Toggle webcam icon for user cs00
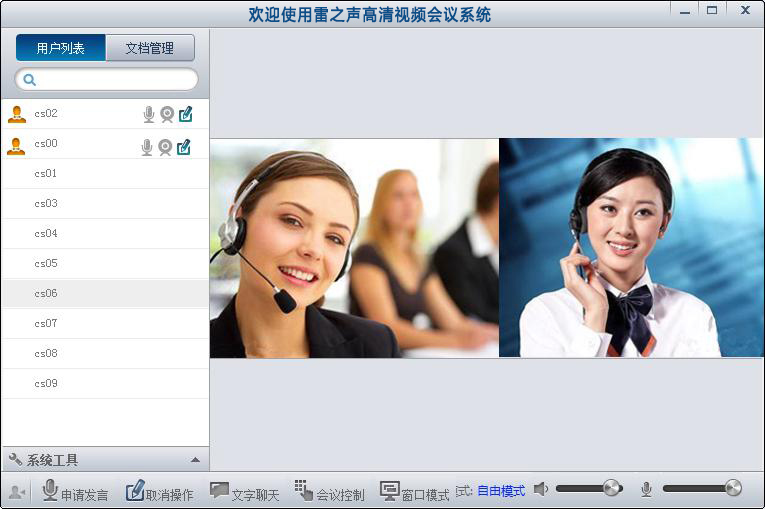 pos(165,147)
